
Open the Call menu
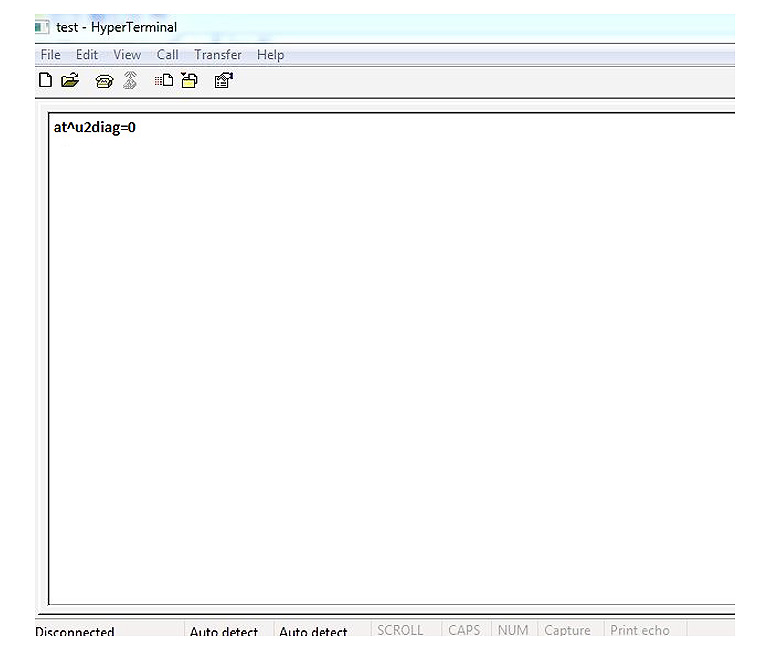point(167,54)
